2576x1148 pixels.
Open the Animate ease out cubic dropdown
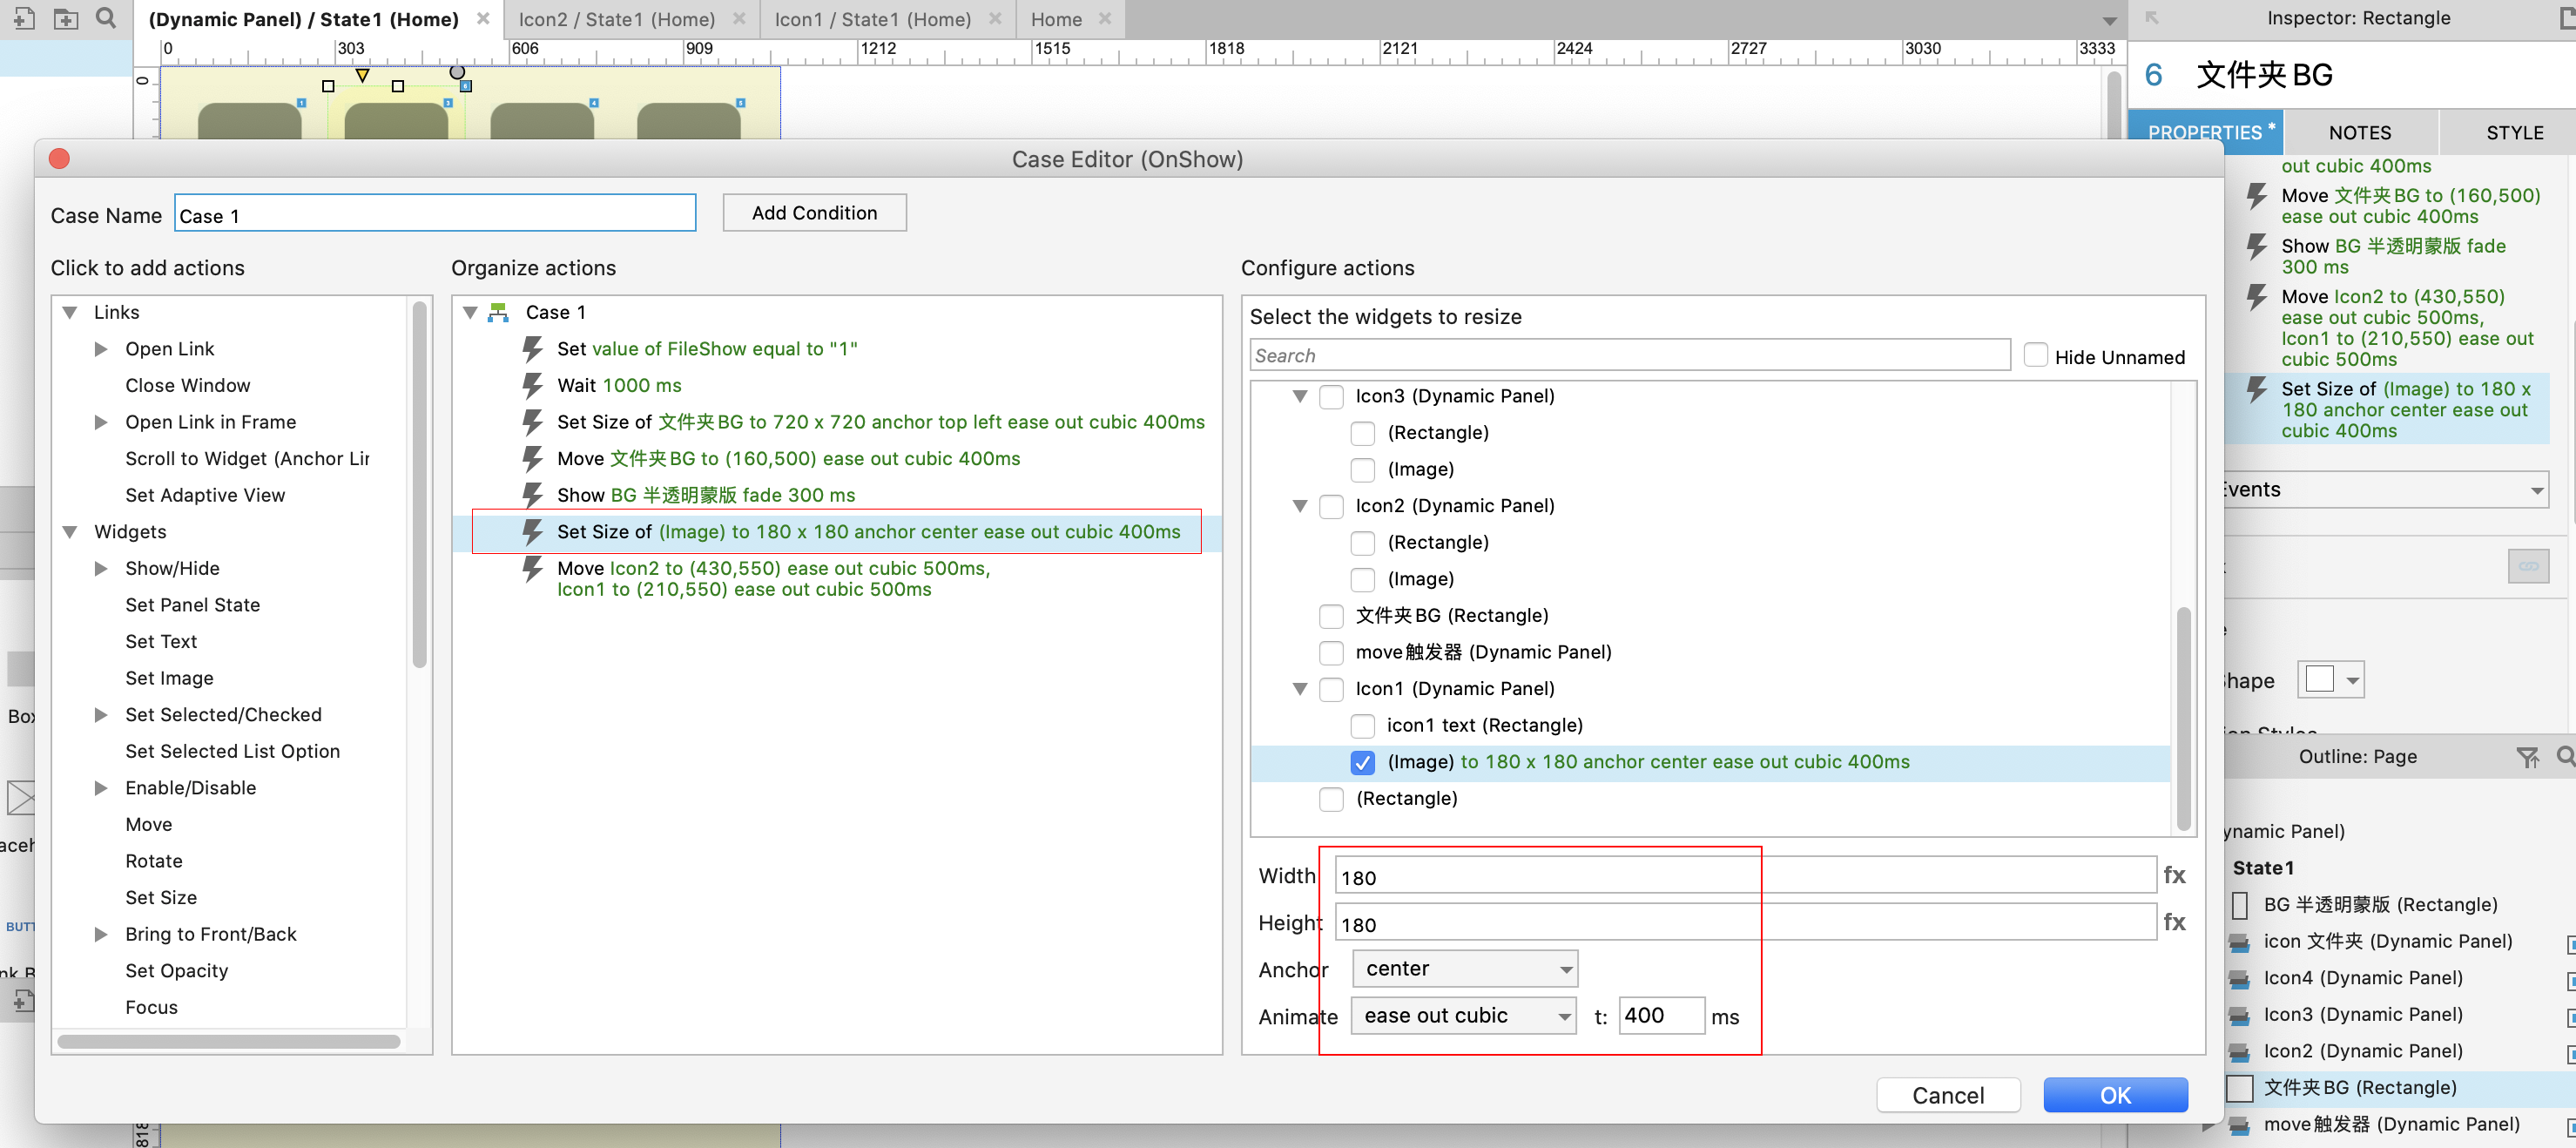click(1463, 1016)
